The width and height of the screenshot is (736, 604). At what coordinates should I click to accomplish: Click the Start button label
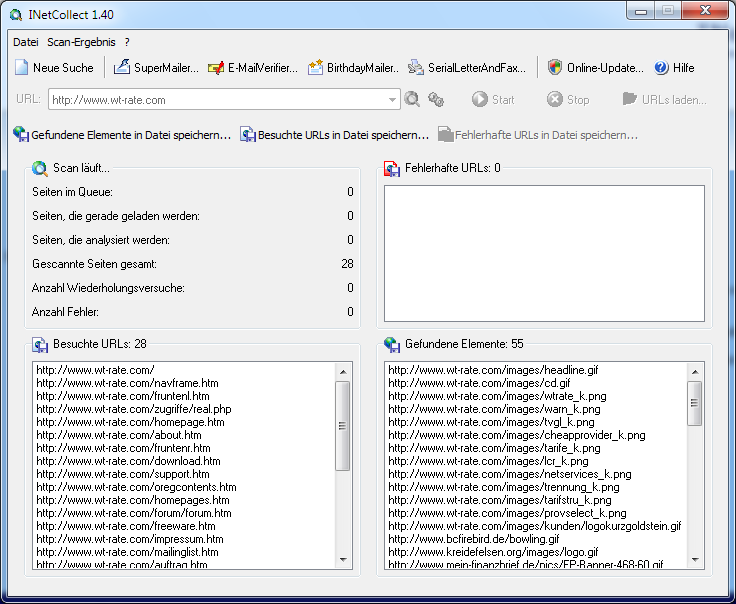(x=503, y=100)
